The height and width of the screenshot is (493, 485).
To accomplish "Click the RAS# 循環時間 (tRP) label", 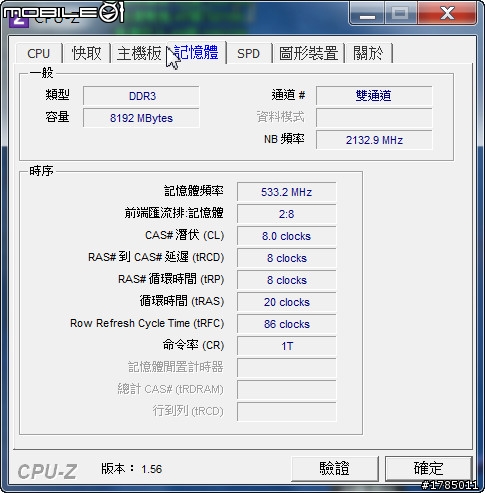I will (x=171, y=279).
